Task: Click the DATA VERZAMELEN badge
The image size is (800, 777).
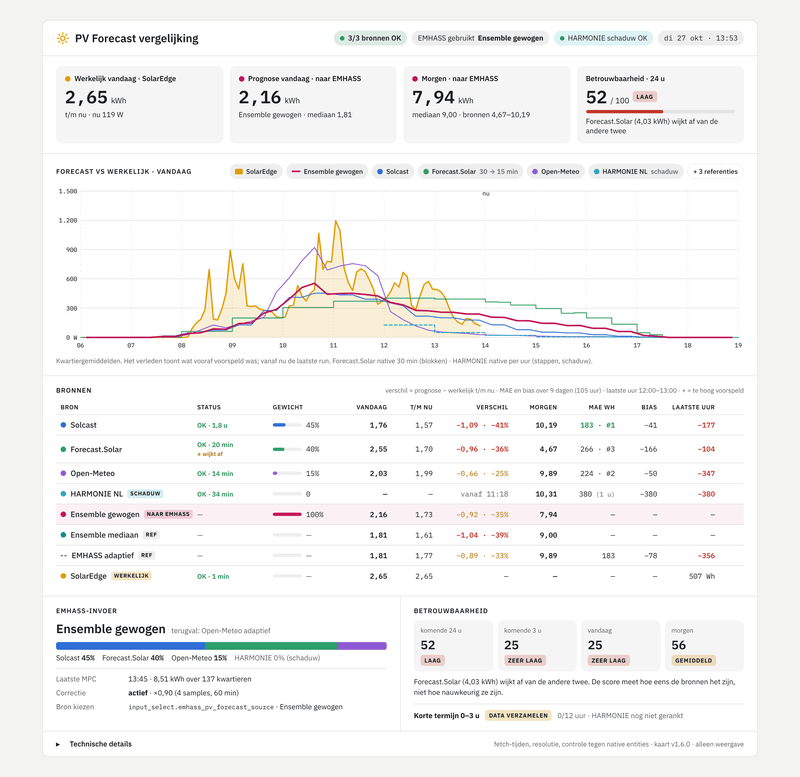Action: tap(518, 715)
